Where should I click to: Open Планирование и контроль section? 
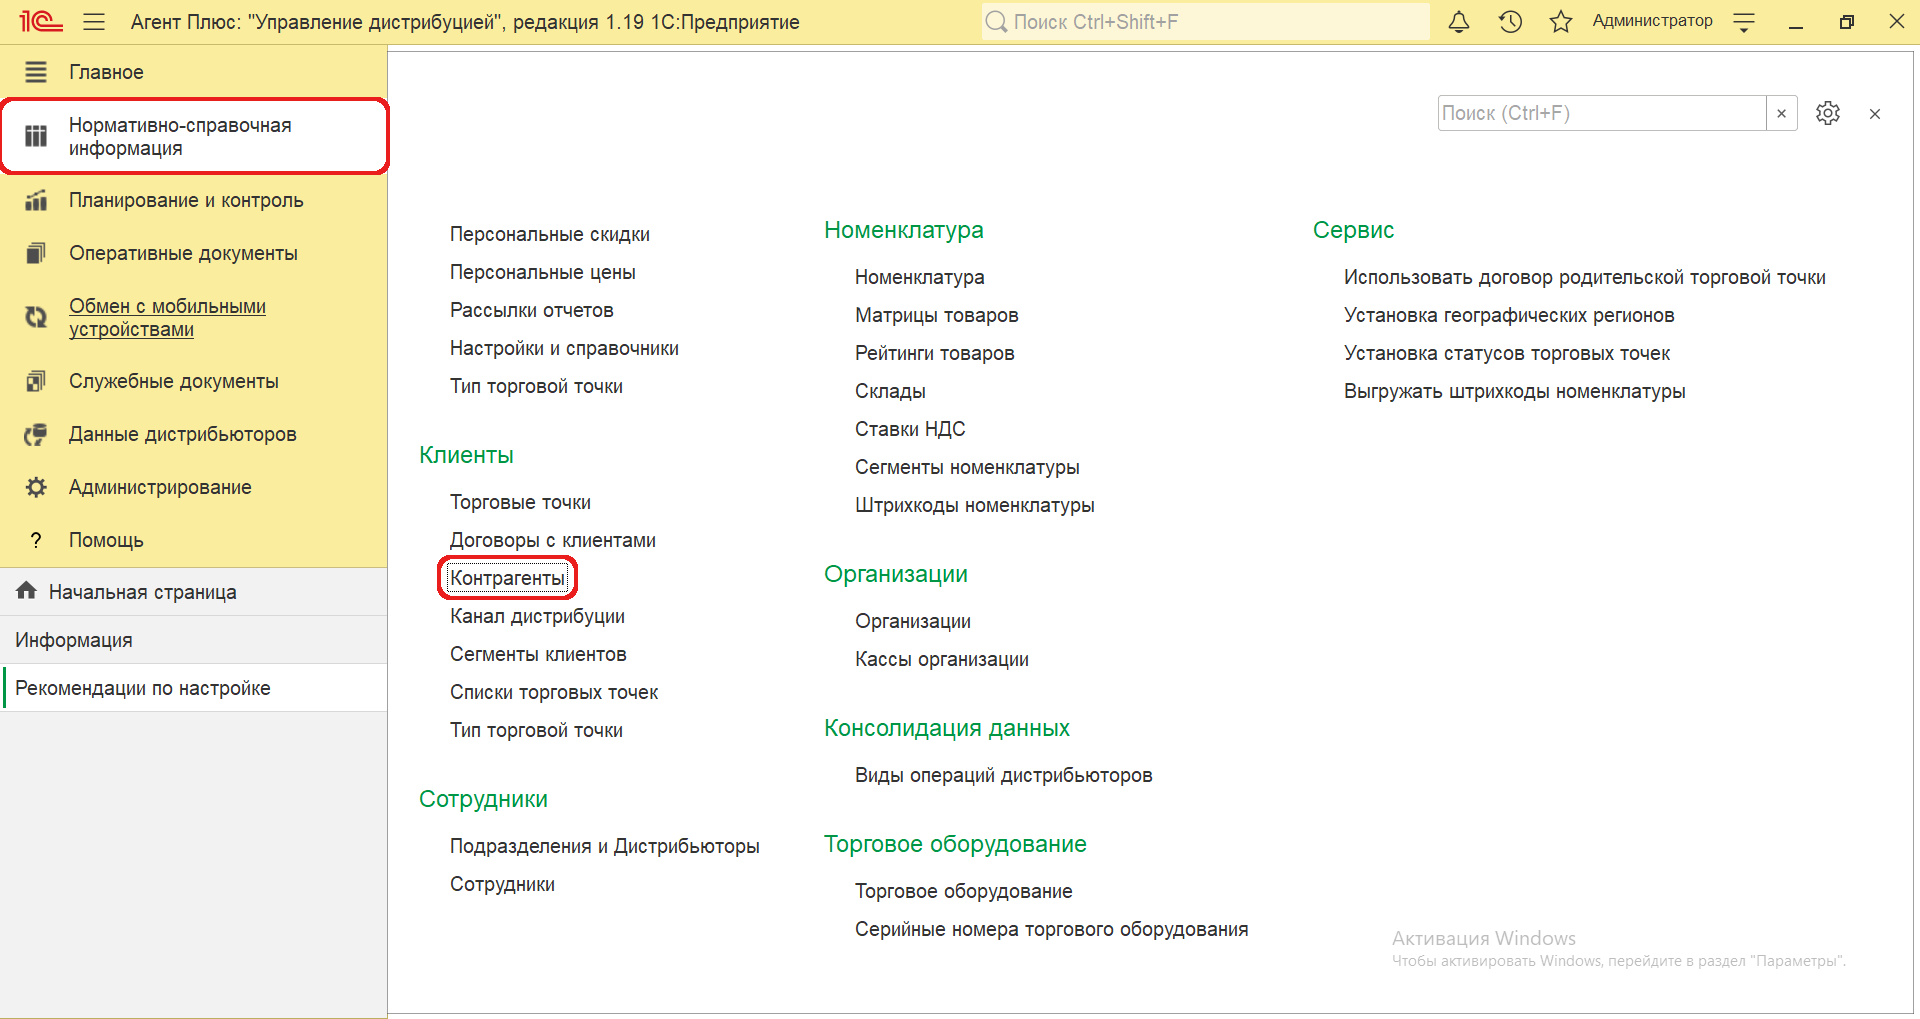coord(186,200)
